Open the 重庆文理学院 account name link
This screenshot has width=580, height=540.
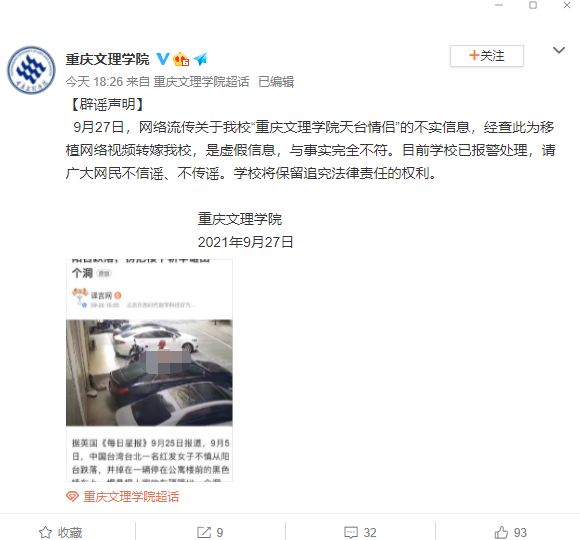pos(108,59)
